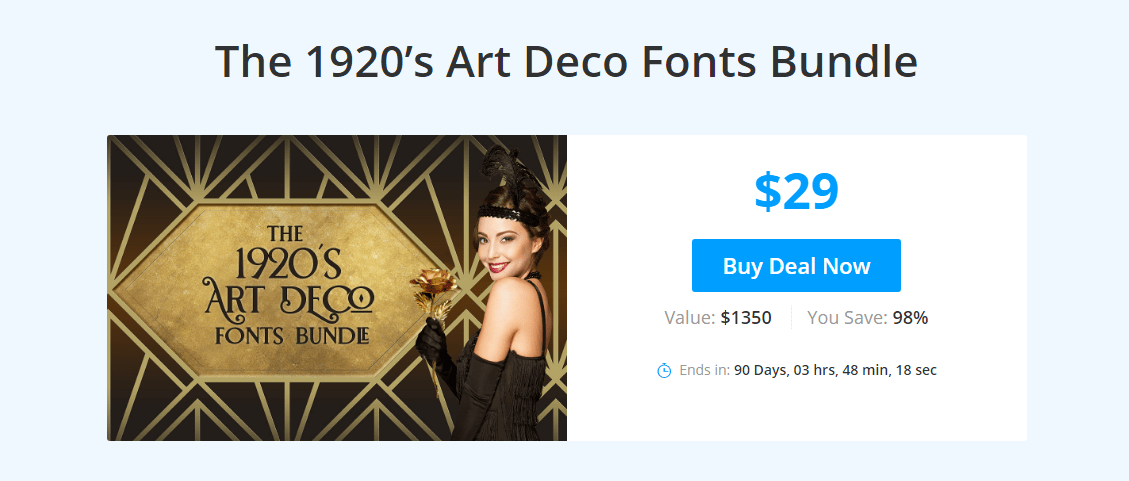
Task: Click the 98% savings figure
Action: (x=910, y=318)
